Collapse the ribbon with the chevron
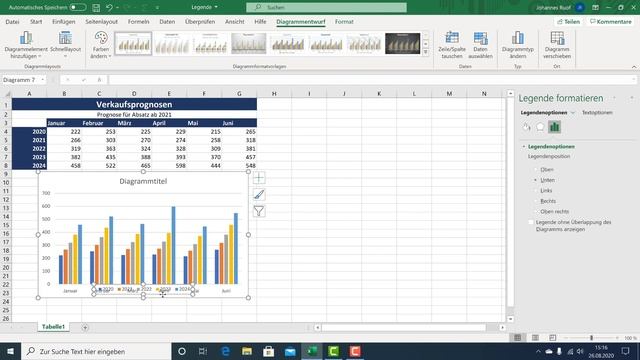Viewport: 640px width, 360px height. 634,67
